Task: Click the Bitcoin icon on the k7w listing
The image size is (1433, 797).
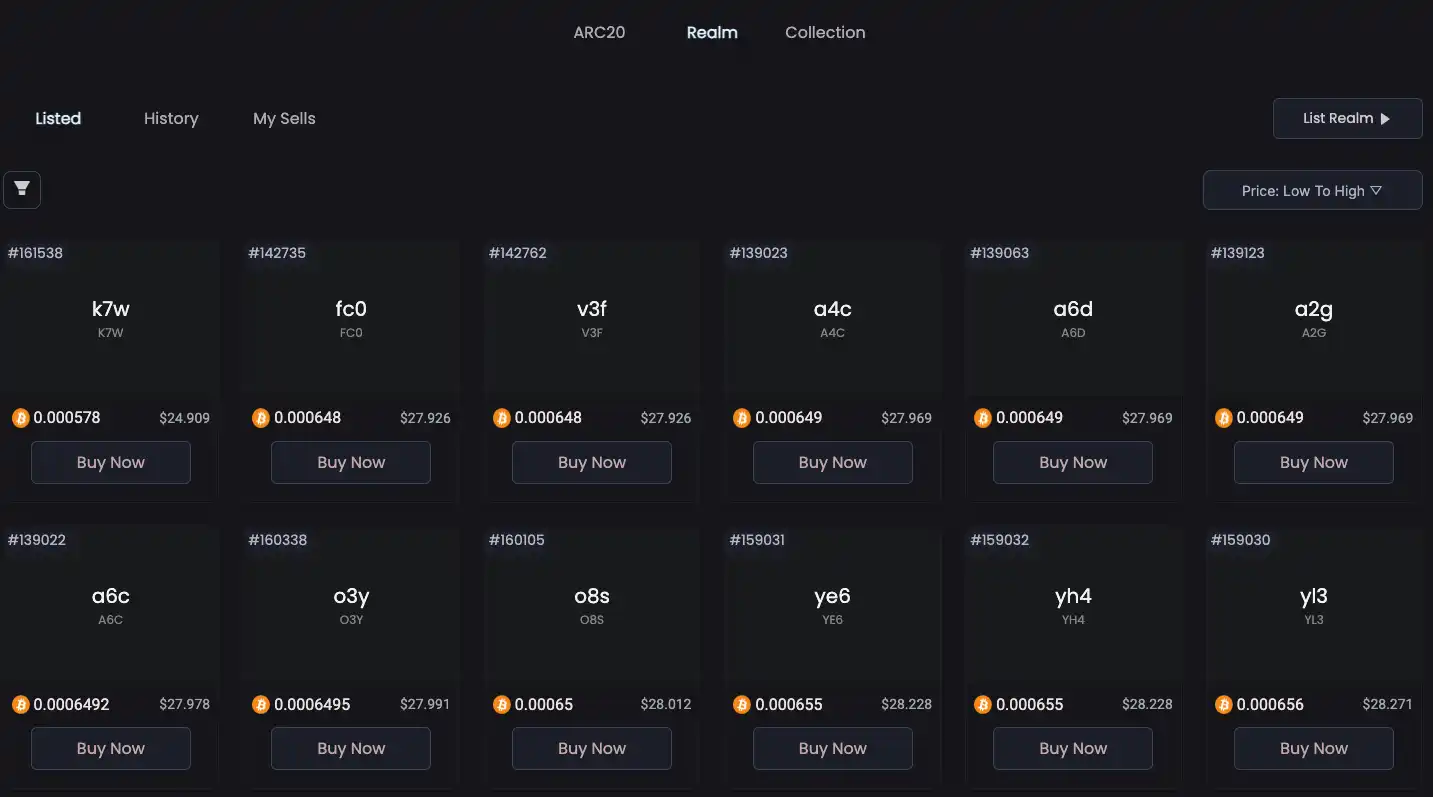Action: click(x=21, y=418)
